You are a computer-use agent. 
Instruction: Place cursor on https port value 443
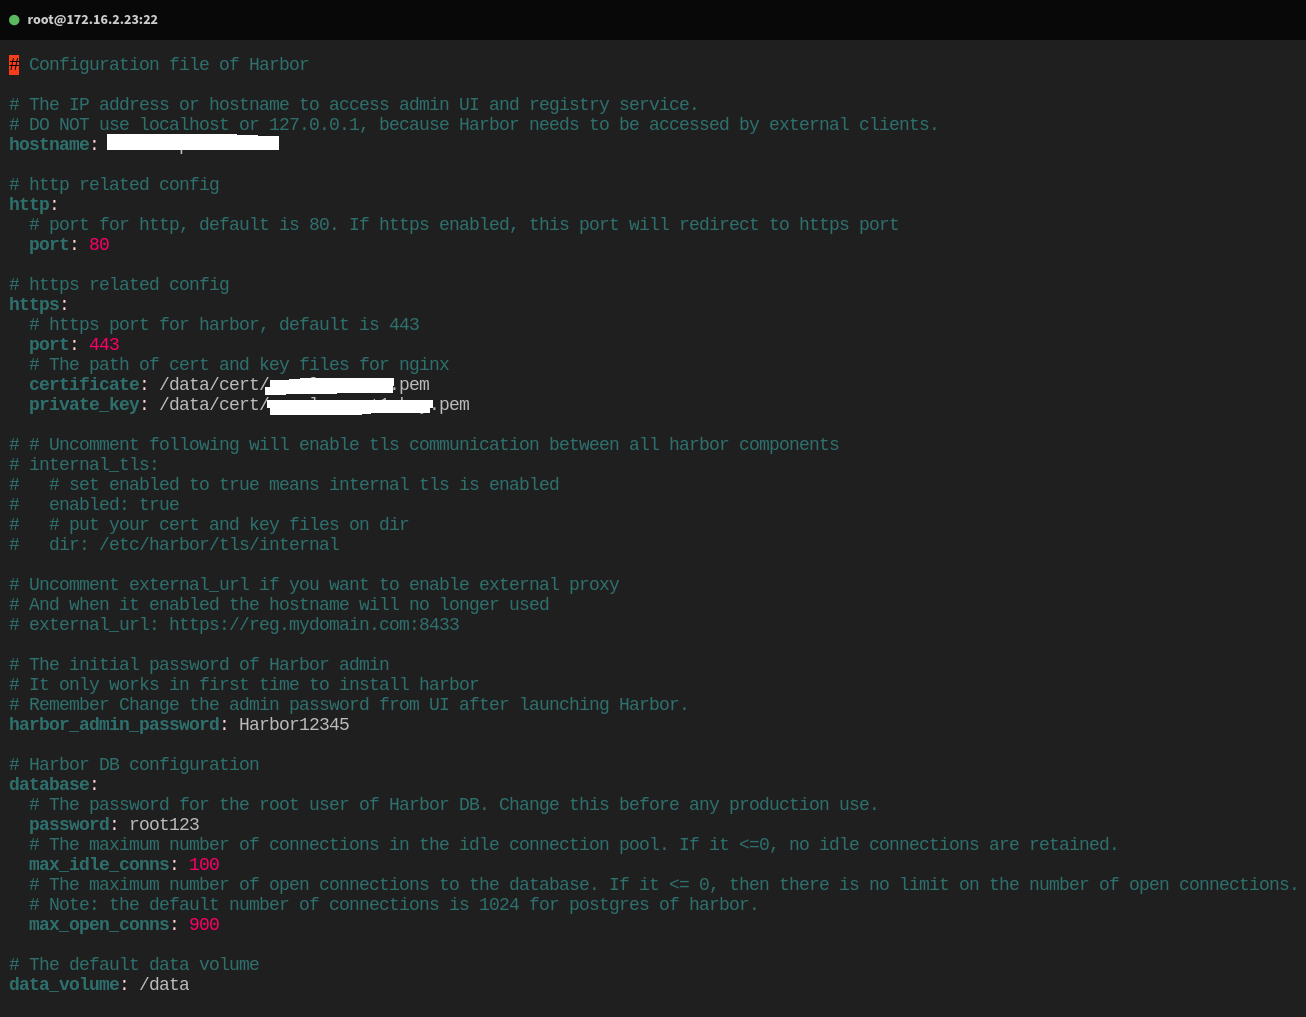click(104, 345)
